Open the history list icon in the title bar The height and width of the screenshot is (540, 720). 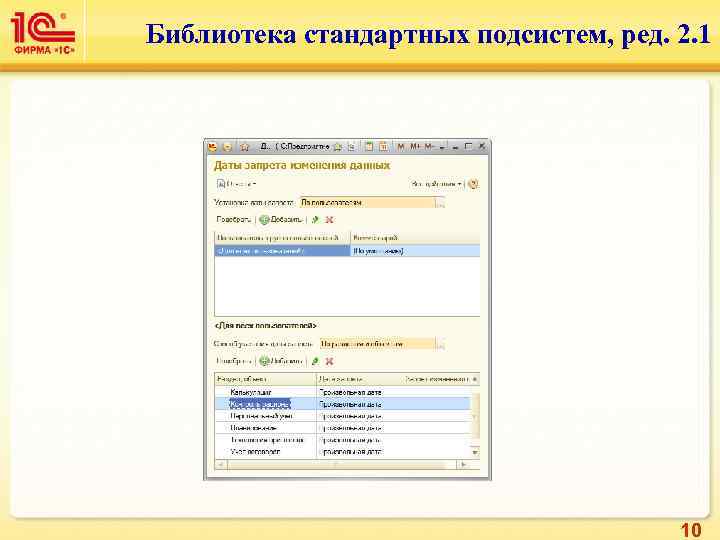point(351,147)
